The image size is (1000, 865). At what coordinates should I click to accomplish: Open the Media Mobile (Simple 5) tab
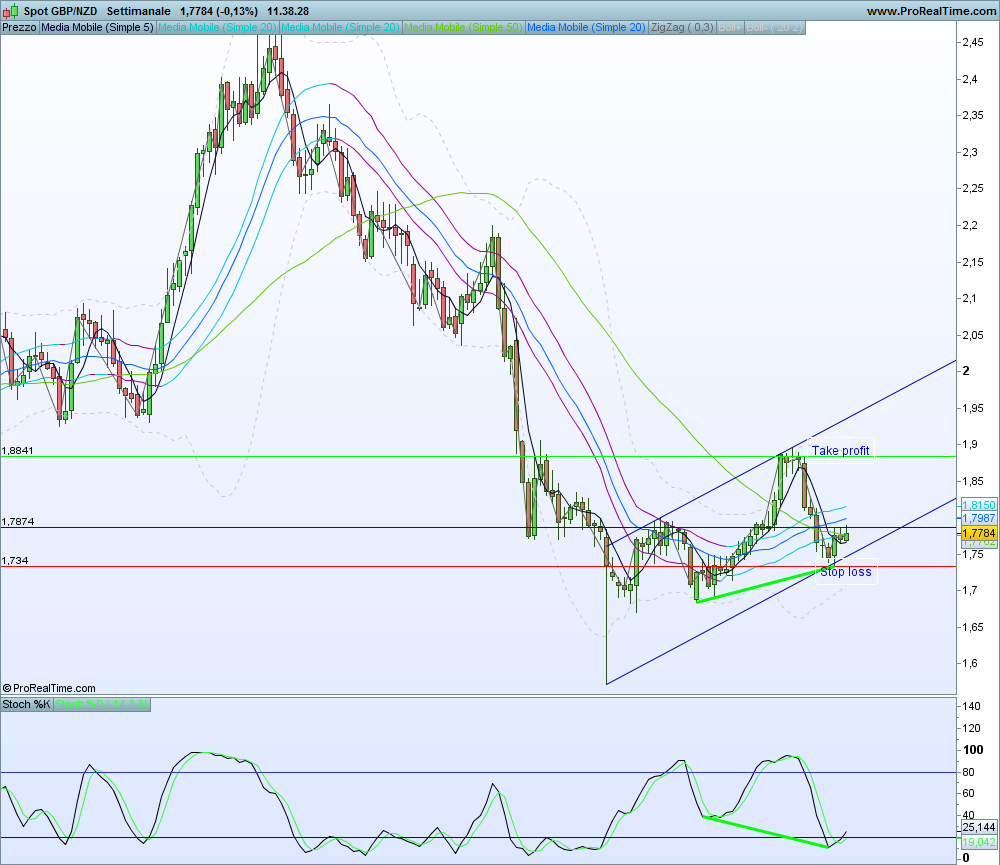coord(97,27)
